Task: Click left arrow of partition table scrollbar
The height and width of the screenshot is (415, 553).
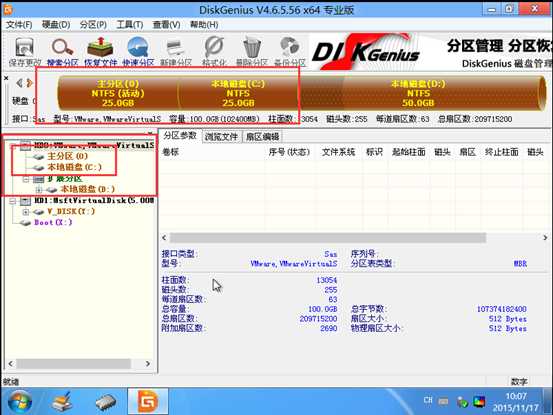Action: [x=164, y=238]
